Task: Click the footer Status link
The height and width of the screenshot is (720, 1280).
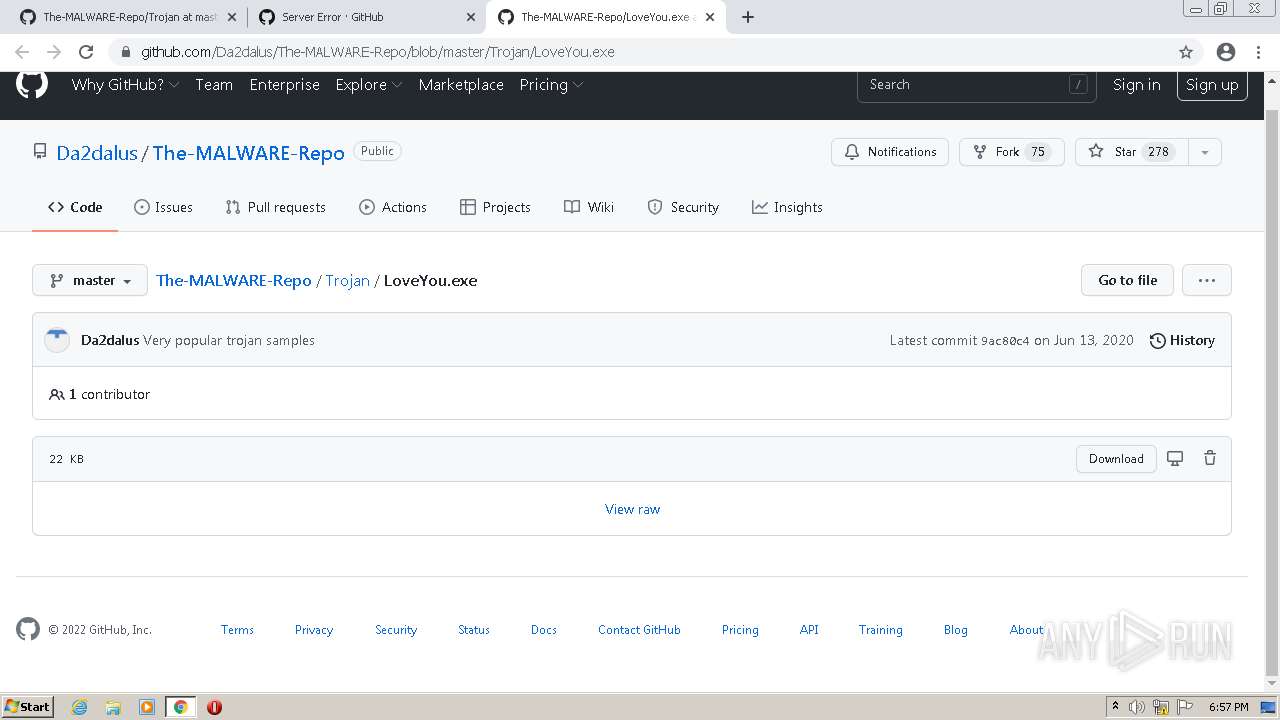Action: pyautogui.click(x=474, y=630)
